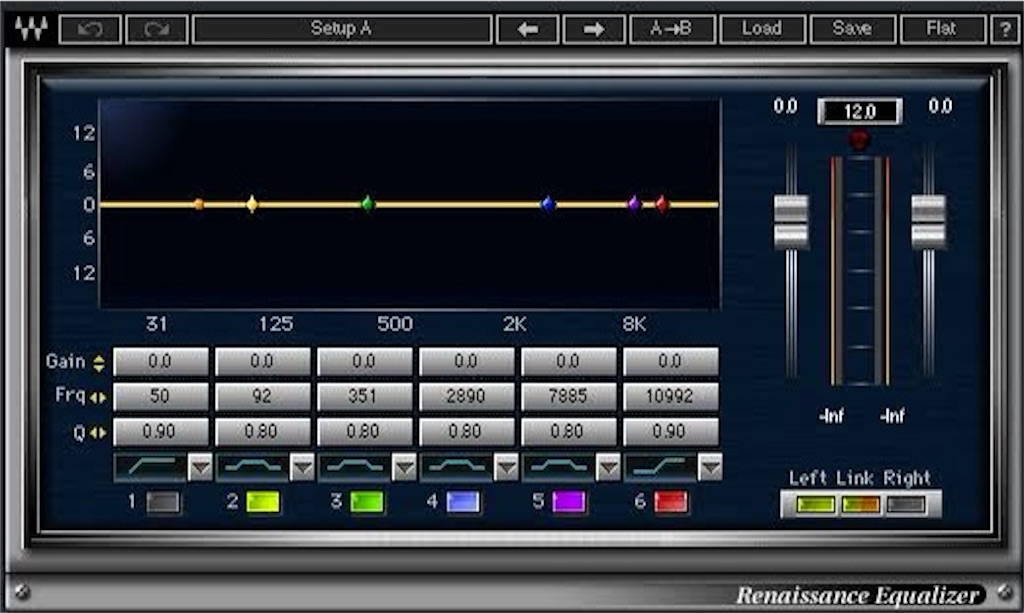Viewport: 1024px width, 613px height.
Task: Open the Setup A preset menu
Action: pos(342,29)
